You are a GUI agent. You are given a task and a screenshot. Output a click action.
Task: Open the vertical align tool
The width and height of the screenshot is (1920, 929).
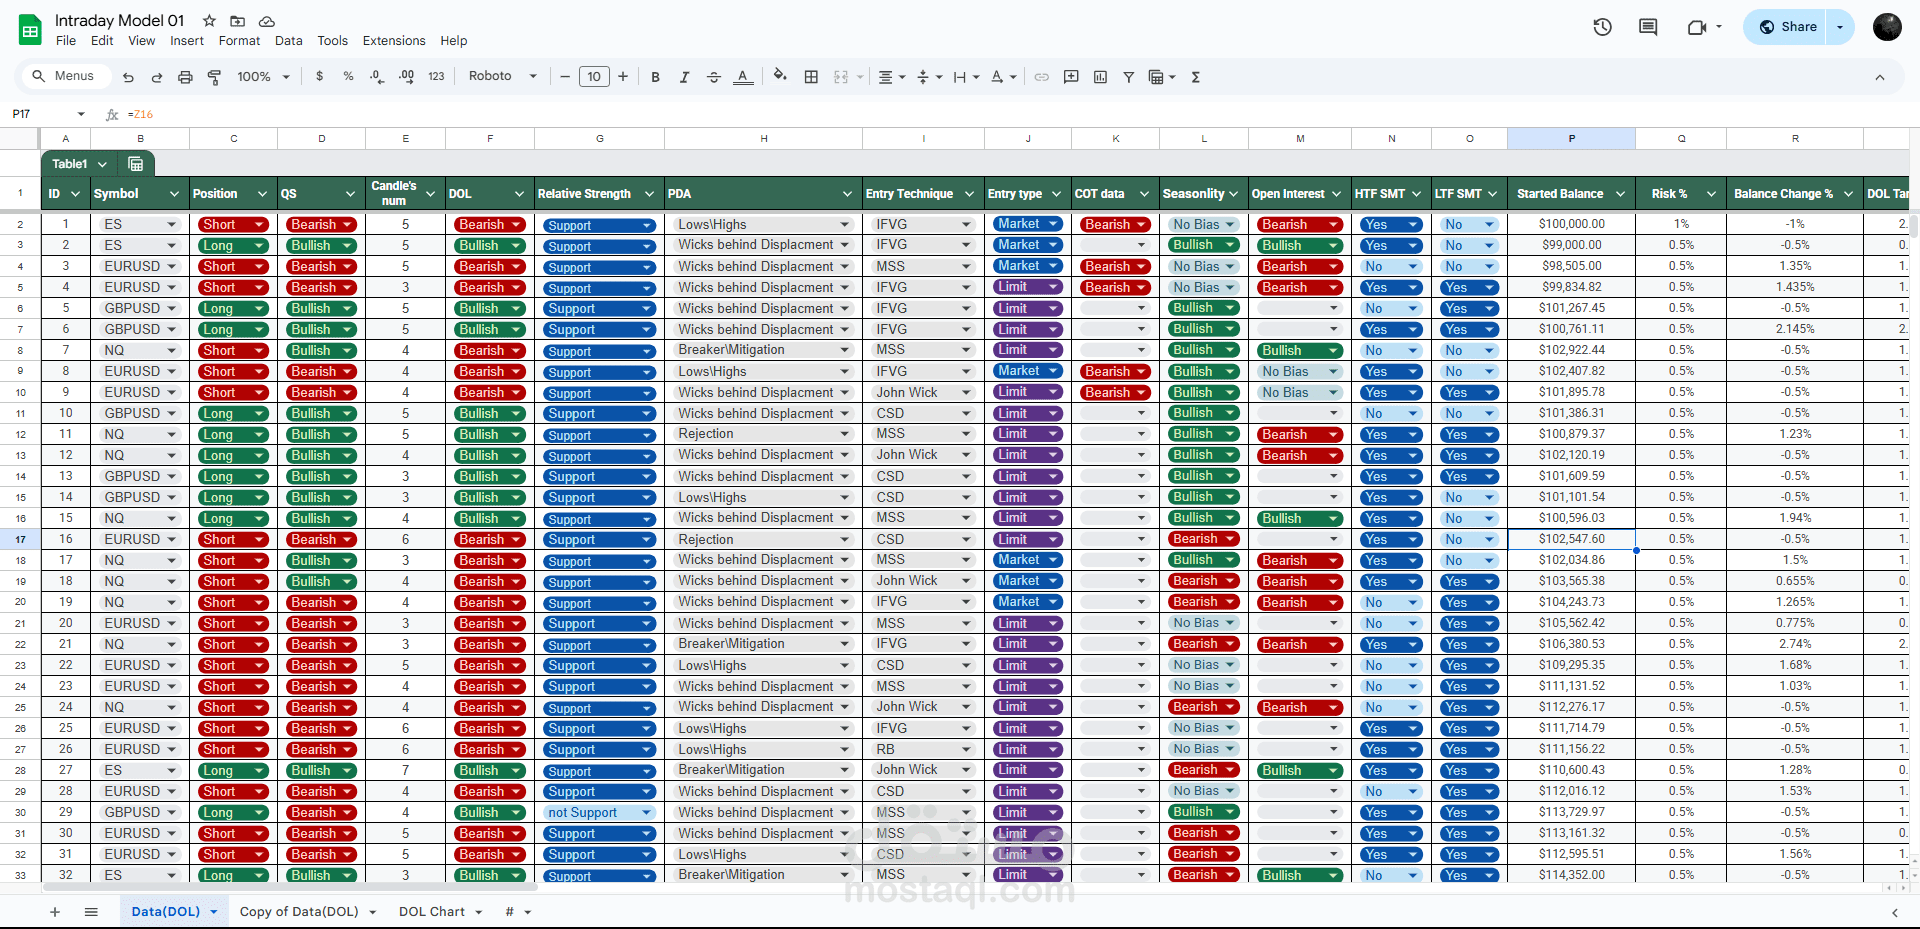click(929, 77)
